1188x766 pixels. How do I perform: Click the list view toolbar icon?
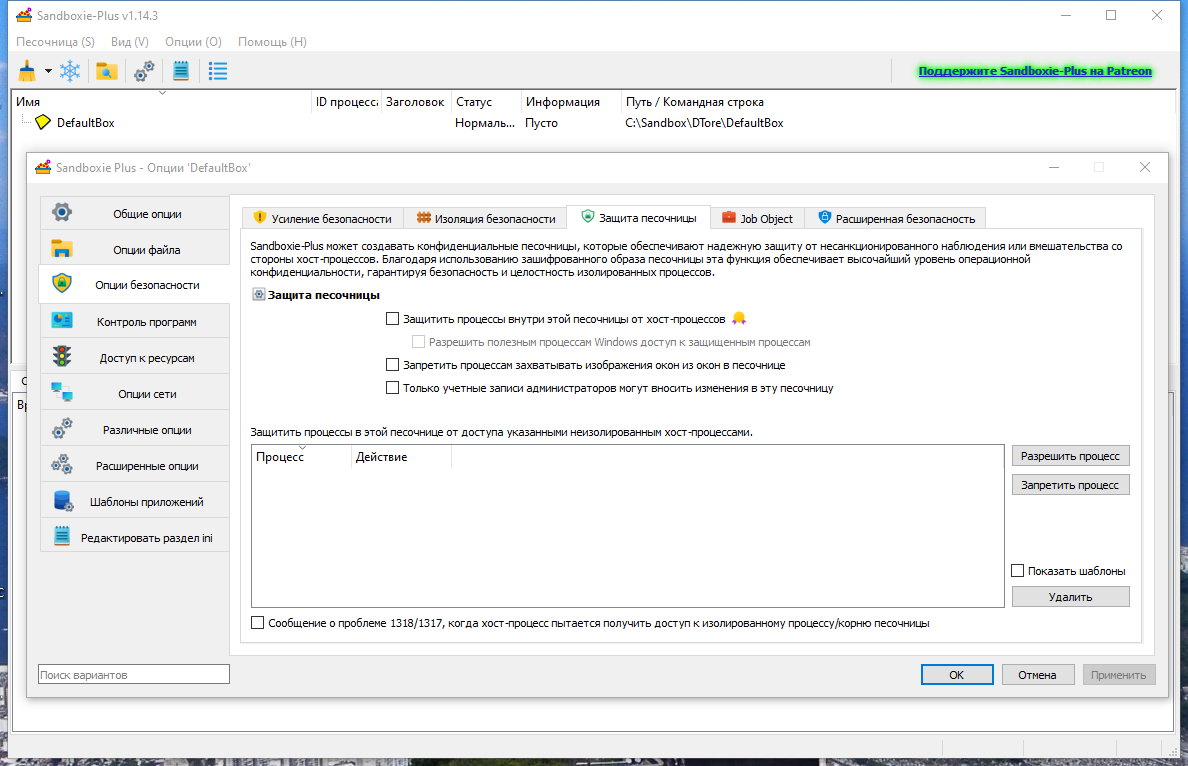click(x=218, y=71)
